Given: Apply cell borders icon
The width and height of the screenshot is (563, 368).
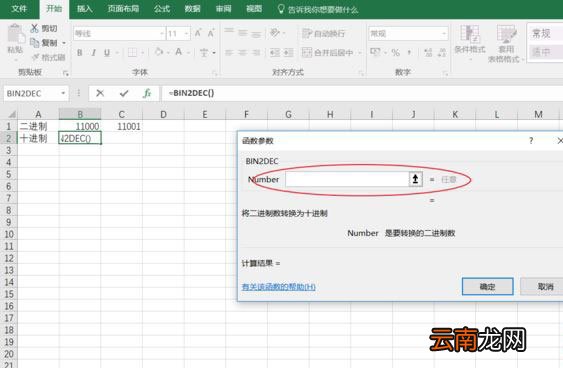Looking at the screenshot, I should coord(132,53).
